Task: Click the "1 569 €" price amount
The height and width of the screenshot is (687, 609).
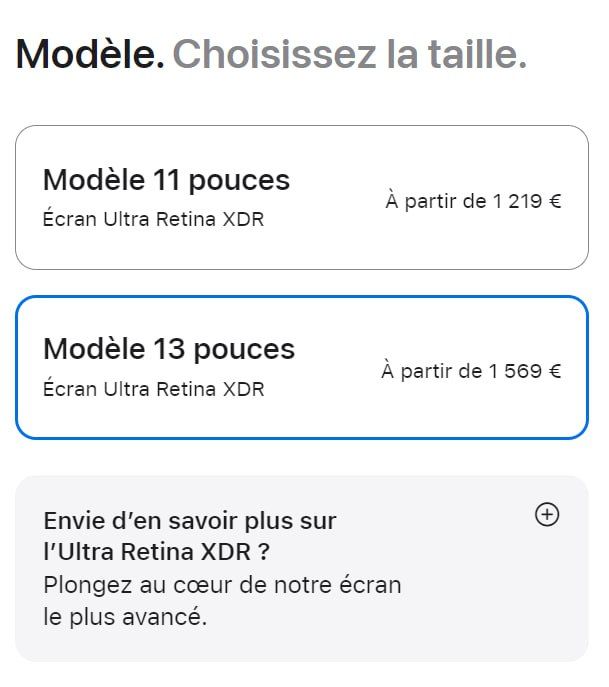Action: tap(524, 371)
